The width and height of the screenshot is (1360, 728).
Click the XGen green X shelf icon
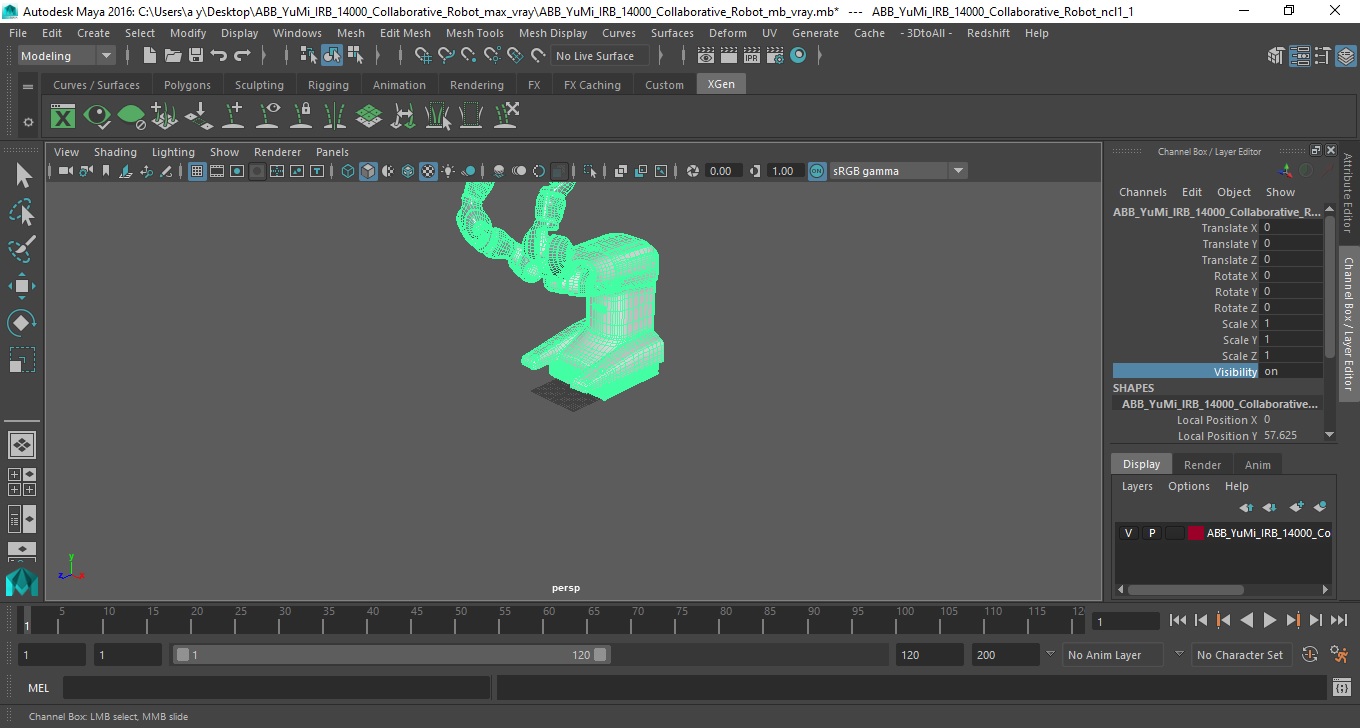(x=63, y=117)
